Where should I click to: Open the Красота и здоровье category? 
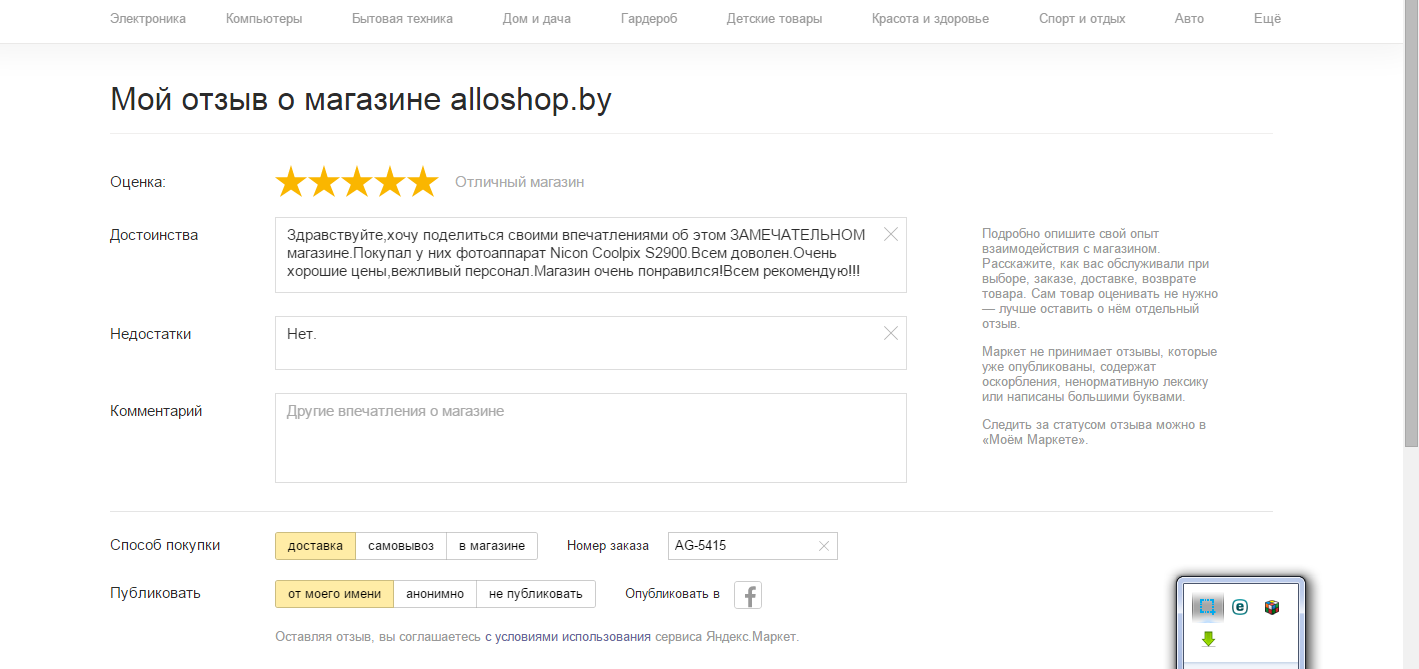(930, 18)
